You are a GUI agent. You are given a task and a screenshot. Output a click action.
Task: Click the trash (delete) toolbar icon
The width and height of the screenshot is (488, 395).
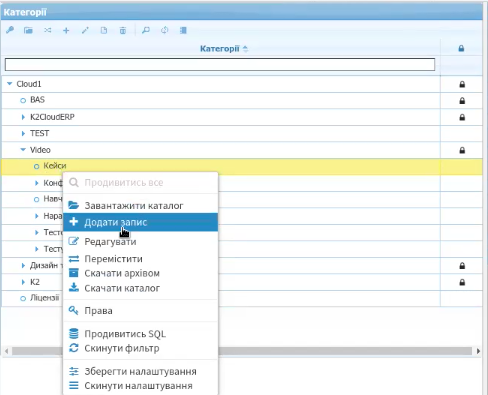[x=123, y=31]
